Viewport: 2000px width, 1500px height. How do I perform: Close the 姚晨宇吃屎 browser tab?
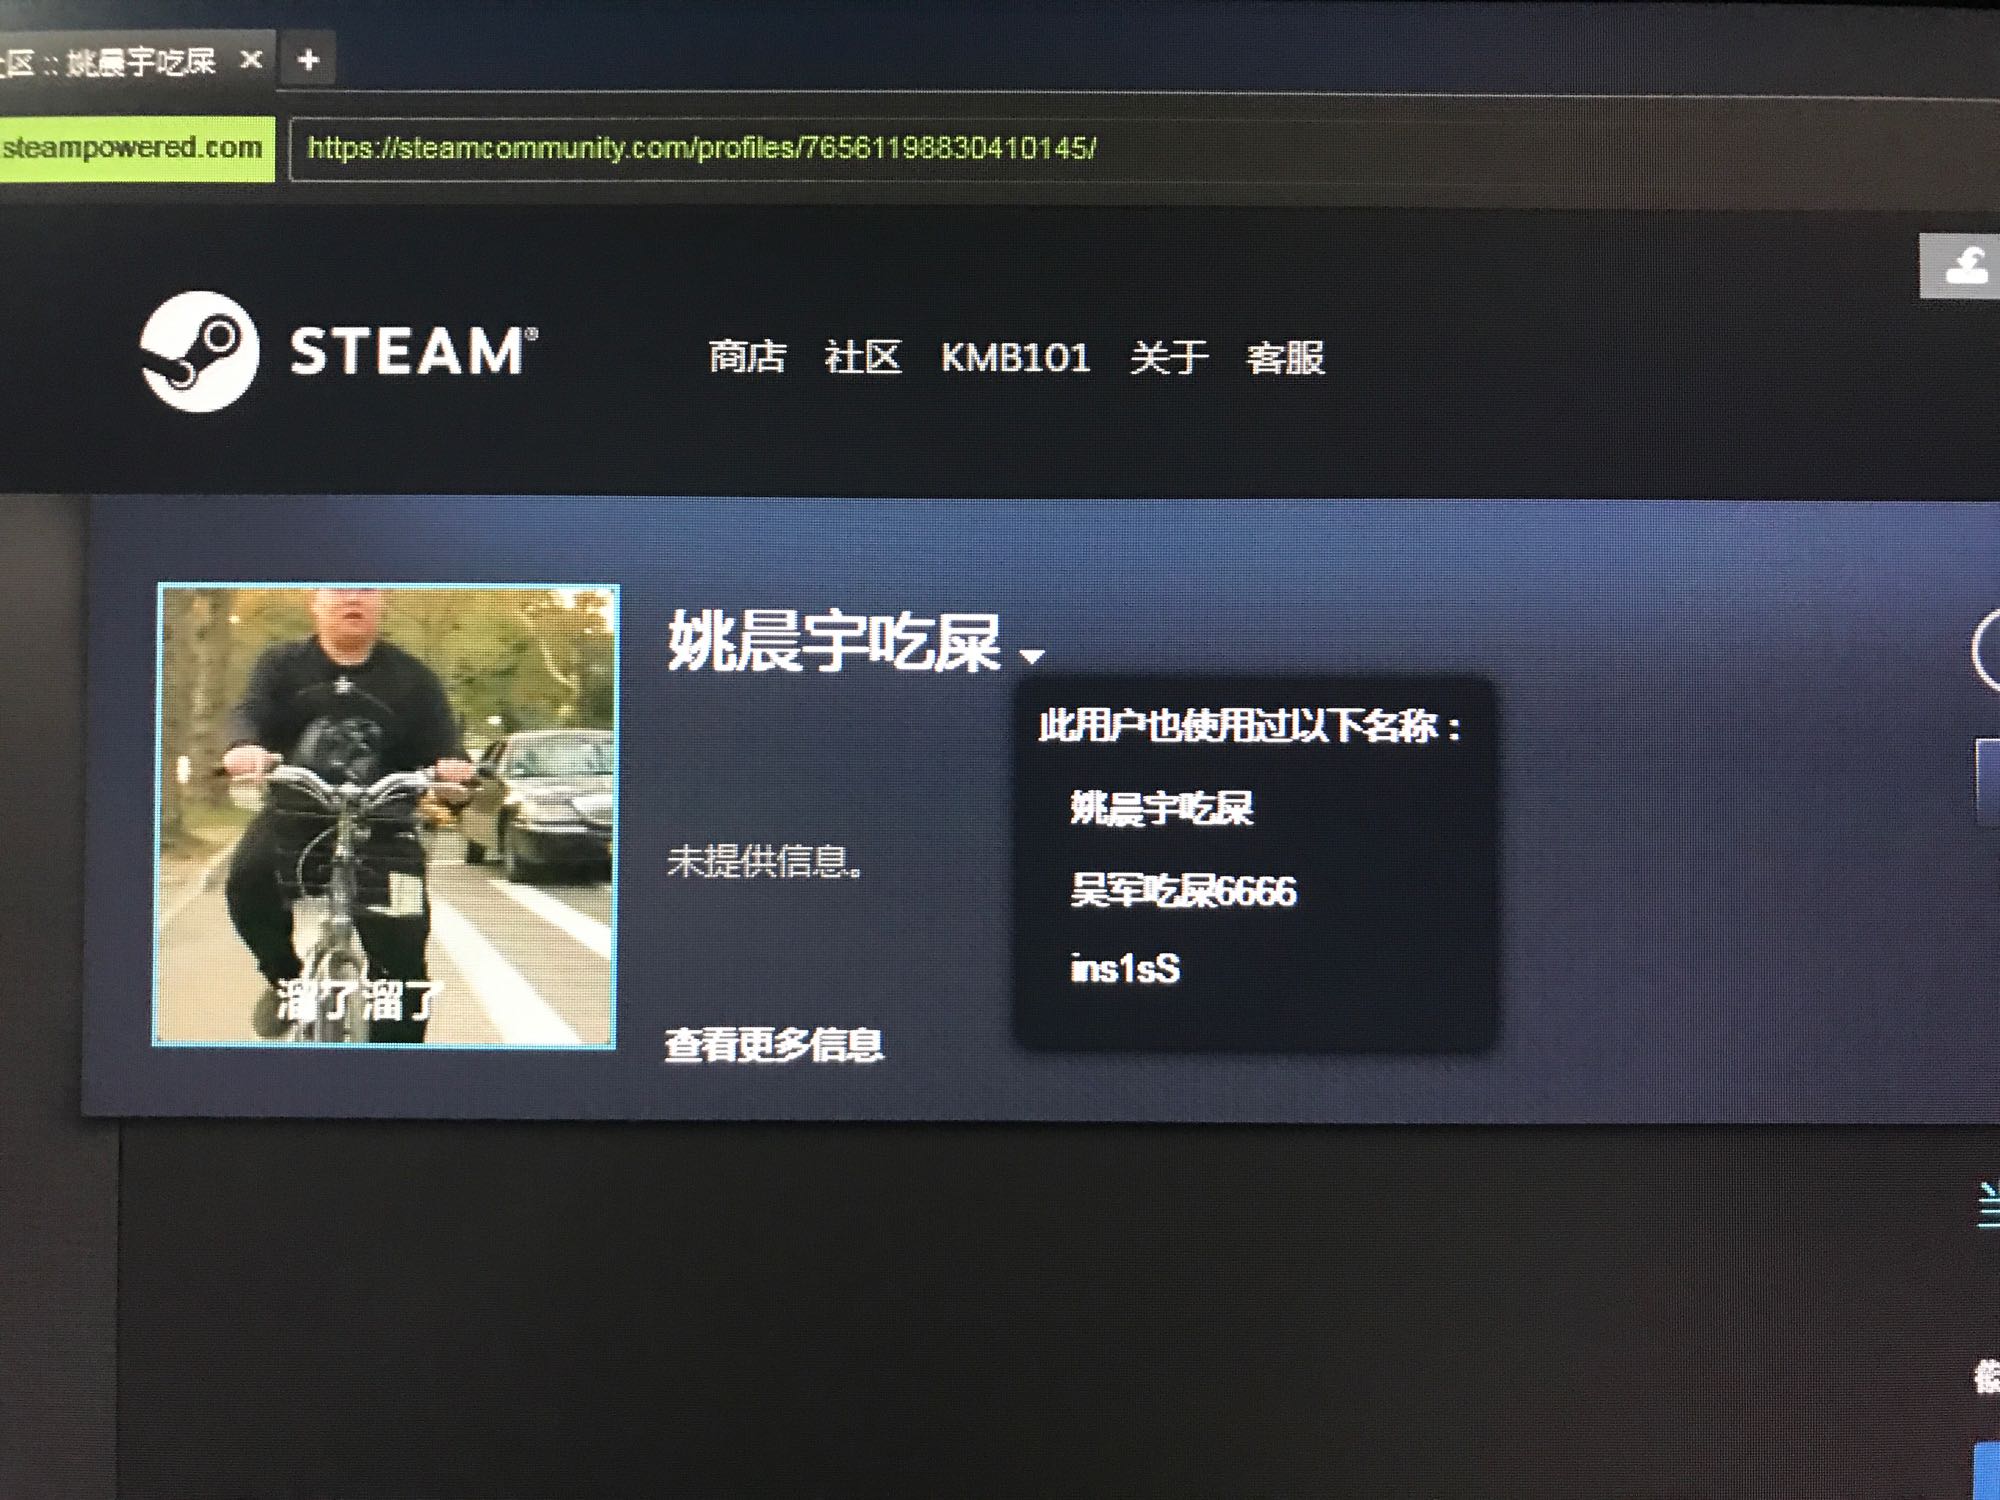click(x=251, y=60)
